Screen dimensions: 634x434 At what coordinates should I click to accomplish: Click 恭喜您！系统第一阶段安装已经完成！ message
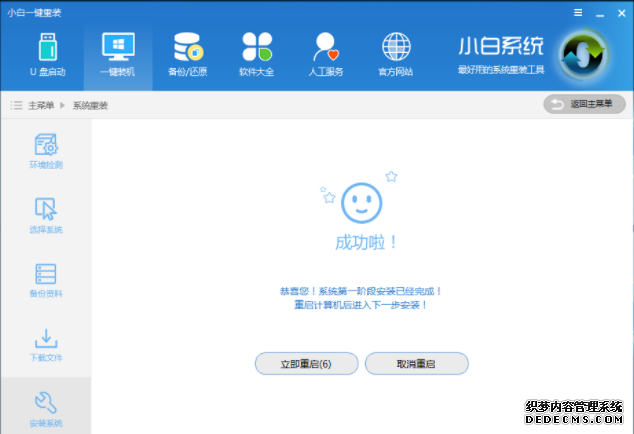pyautogui.click(x=361, y=291)
